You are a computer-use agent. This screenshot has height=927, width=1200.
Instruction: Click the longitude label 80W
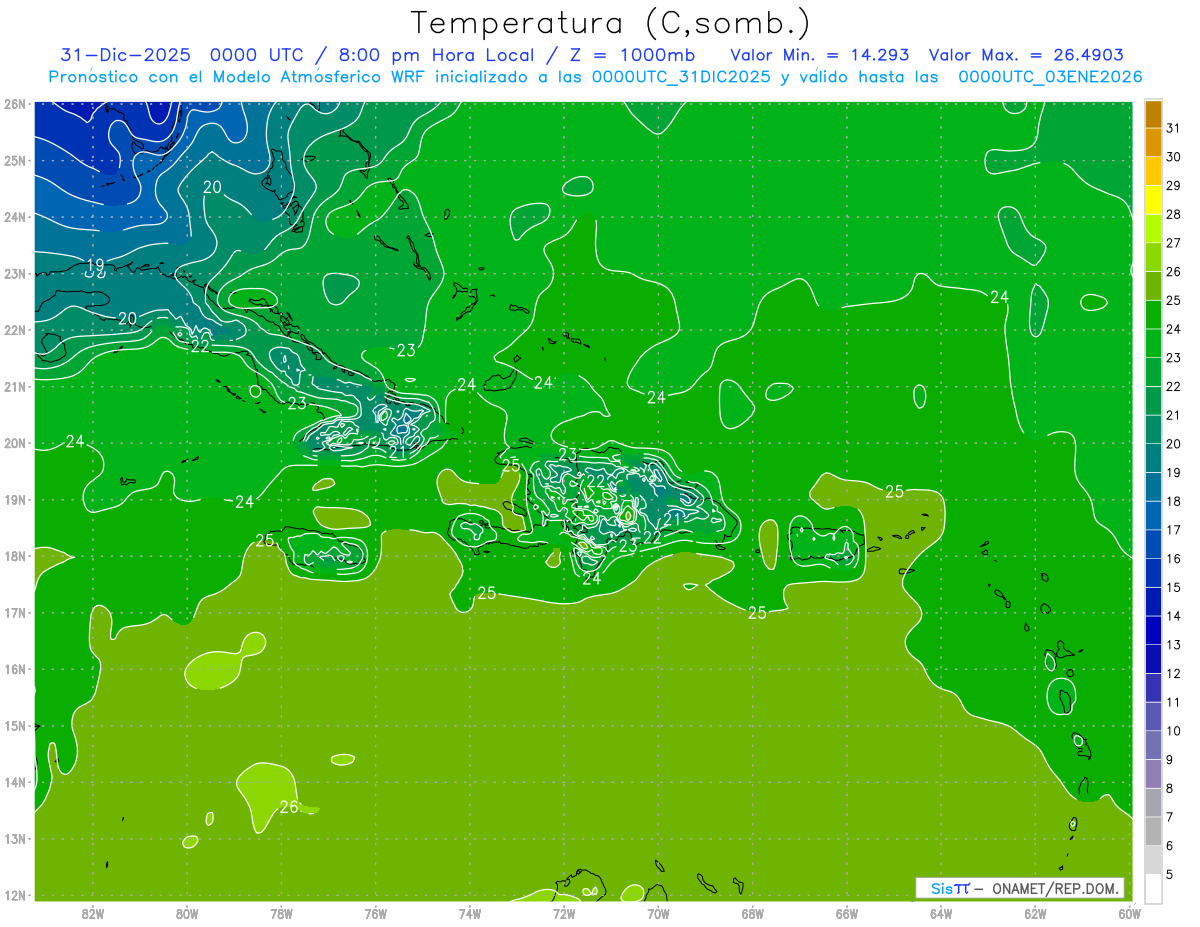tap(187, 913)
